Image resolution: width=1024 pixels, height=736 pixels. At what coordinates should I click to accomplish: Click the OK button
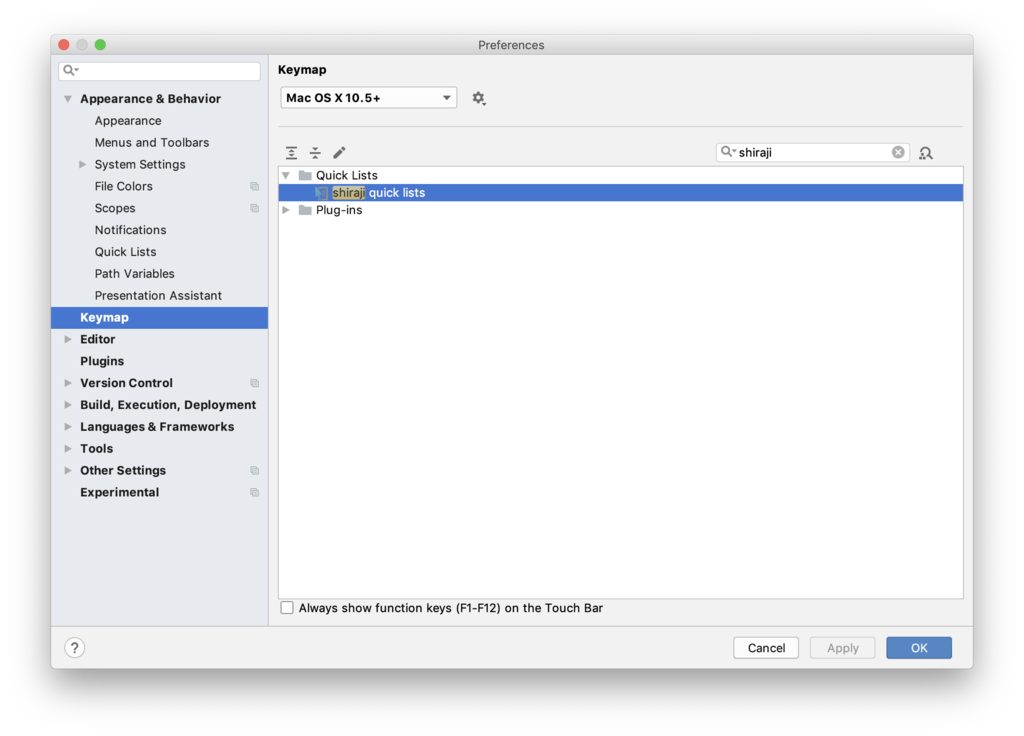click(x=919, y=648)
